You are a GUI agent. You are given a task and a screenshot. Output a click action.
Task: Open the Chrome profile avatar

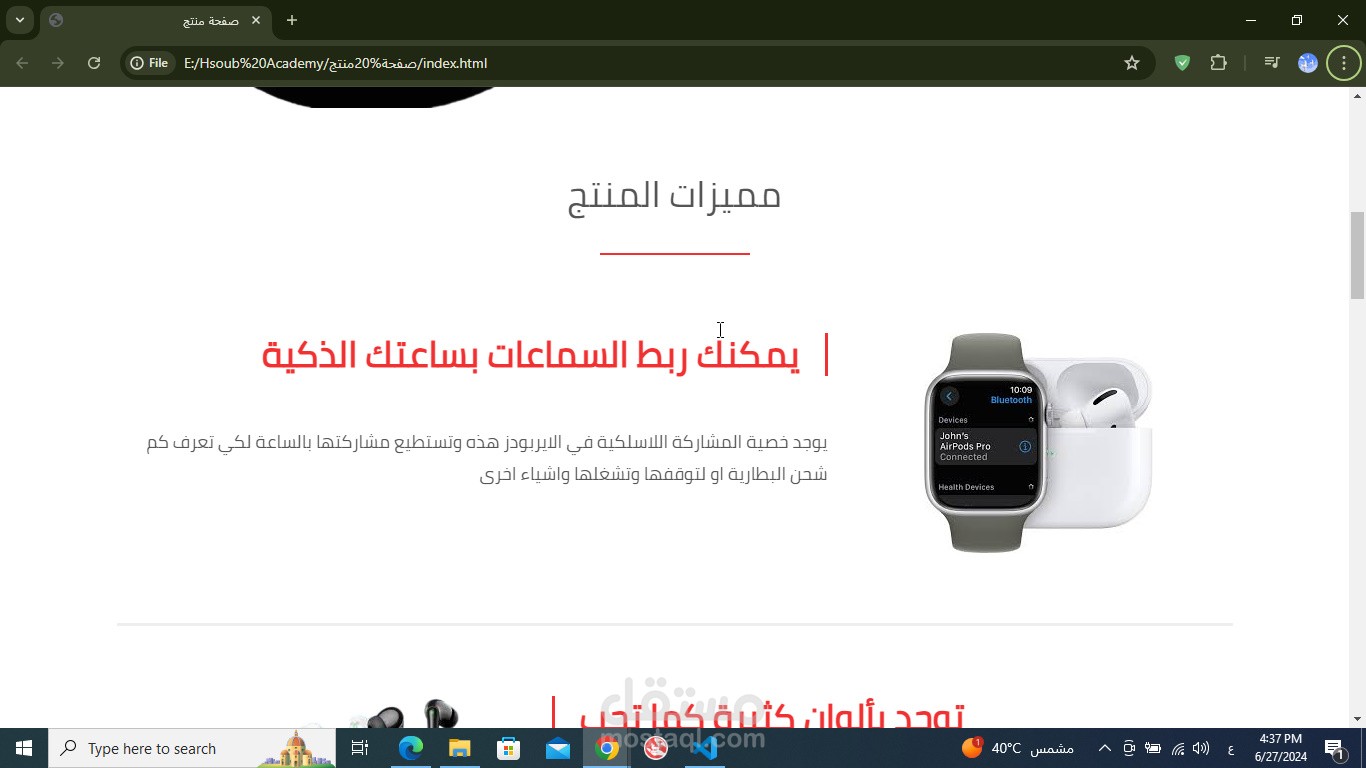point(1308,63)
